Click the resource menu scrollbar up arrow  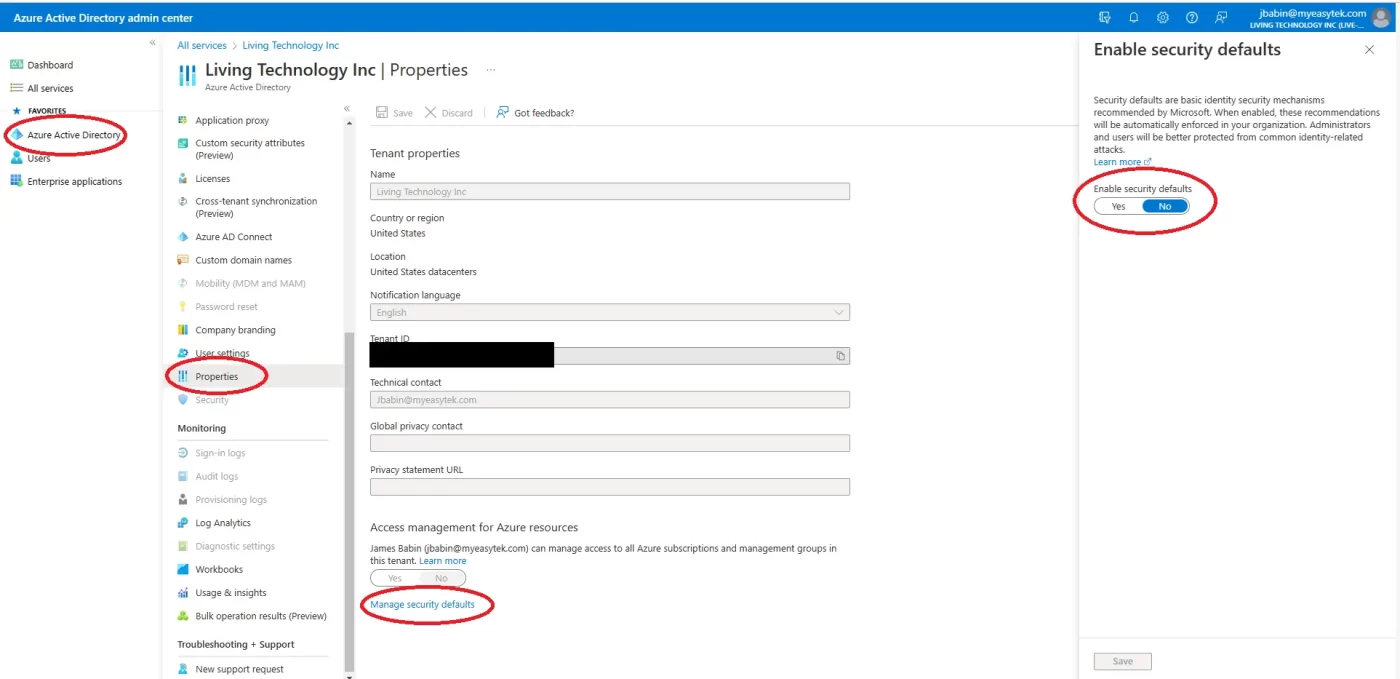click(349, 123)
